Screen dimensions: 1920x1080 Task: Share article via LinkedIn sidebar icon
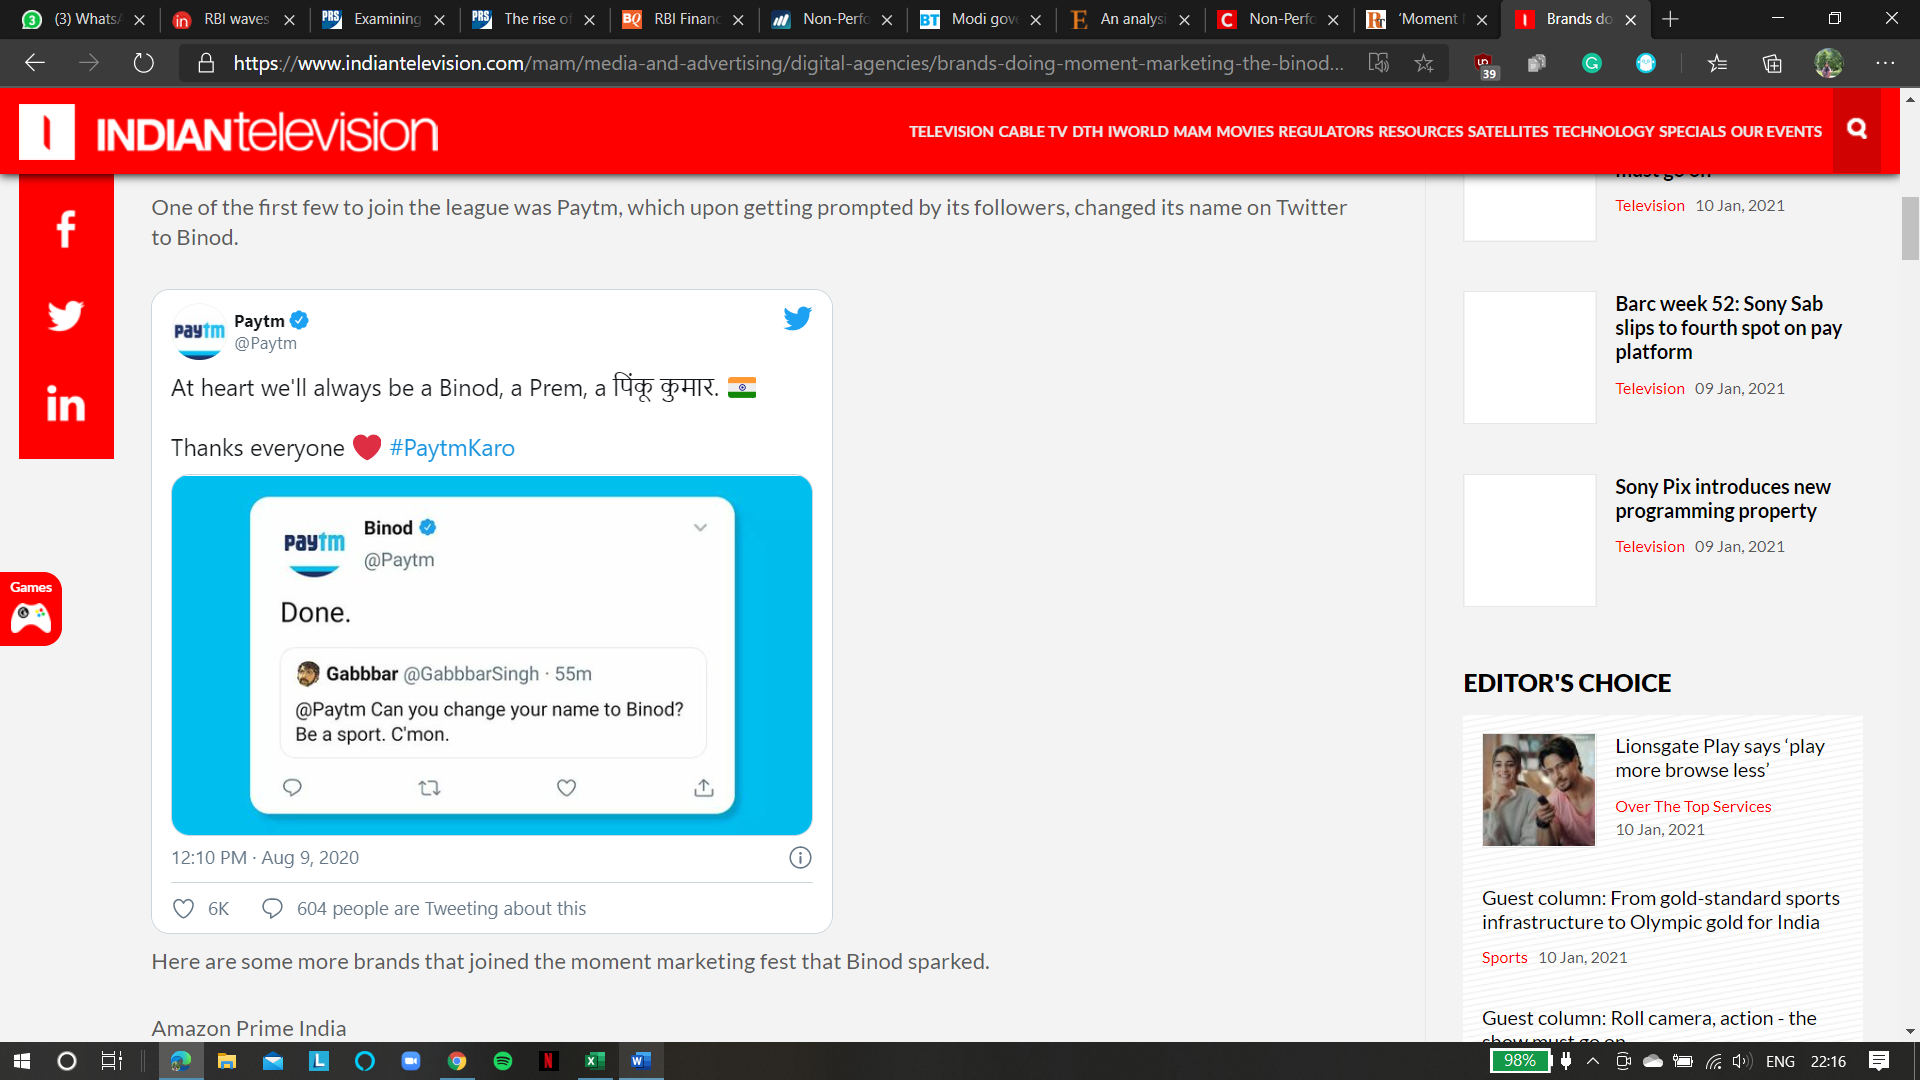[66, 404]
